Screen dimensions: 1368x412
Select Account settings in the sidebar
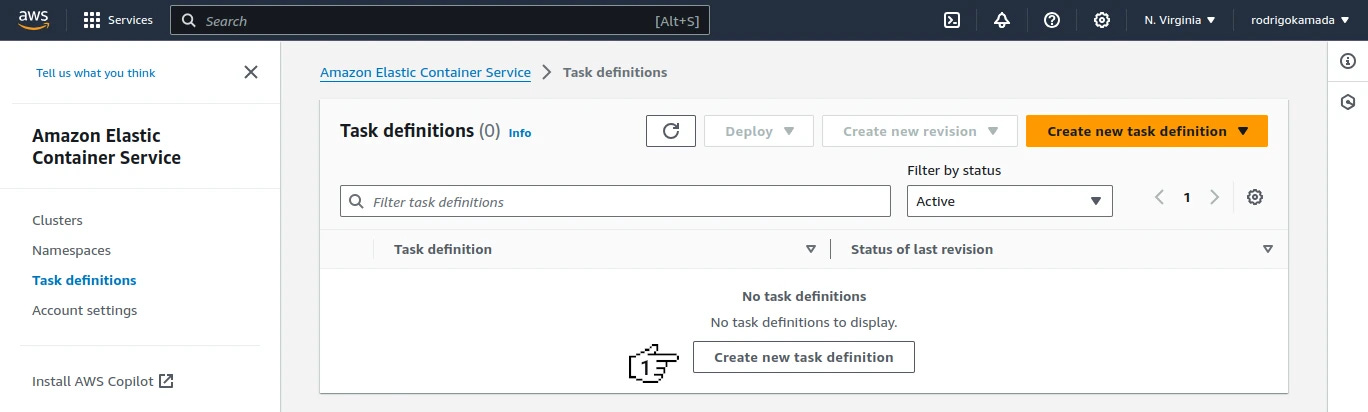pos(84,310)
